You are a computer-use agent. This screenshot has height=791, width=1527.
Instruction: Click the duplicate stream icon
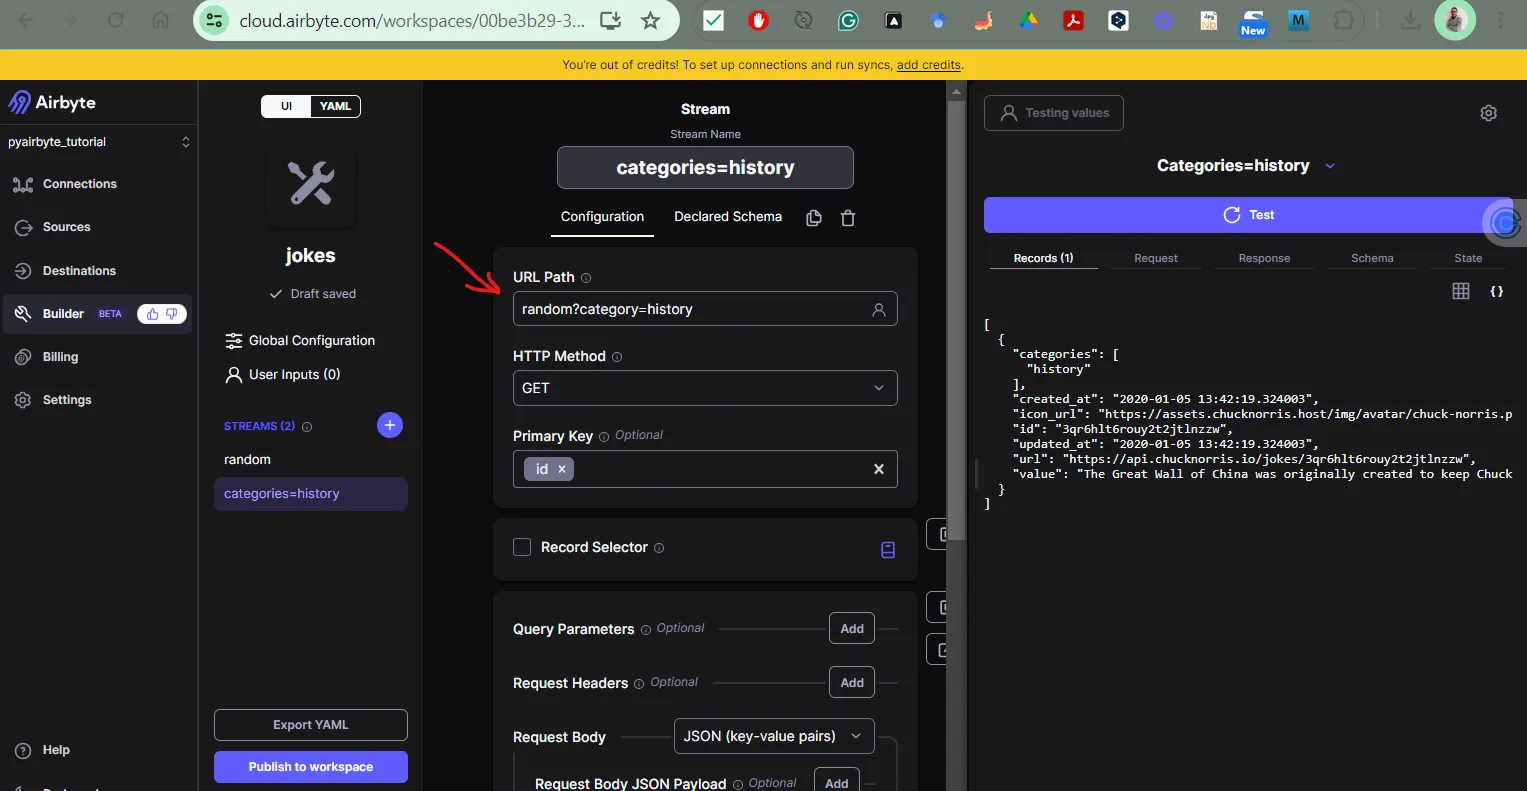814,218
